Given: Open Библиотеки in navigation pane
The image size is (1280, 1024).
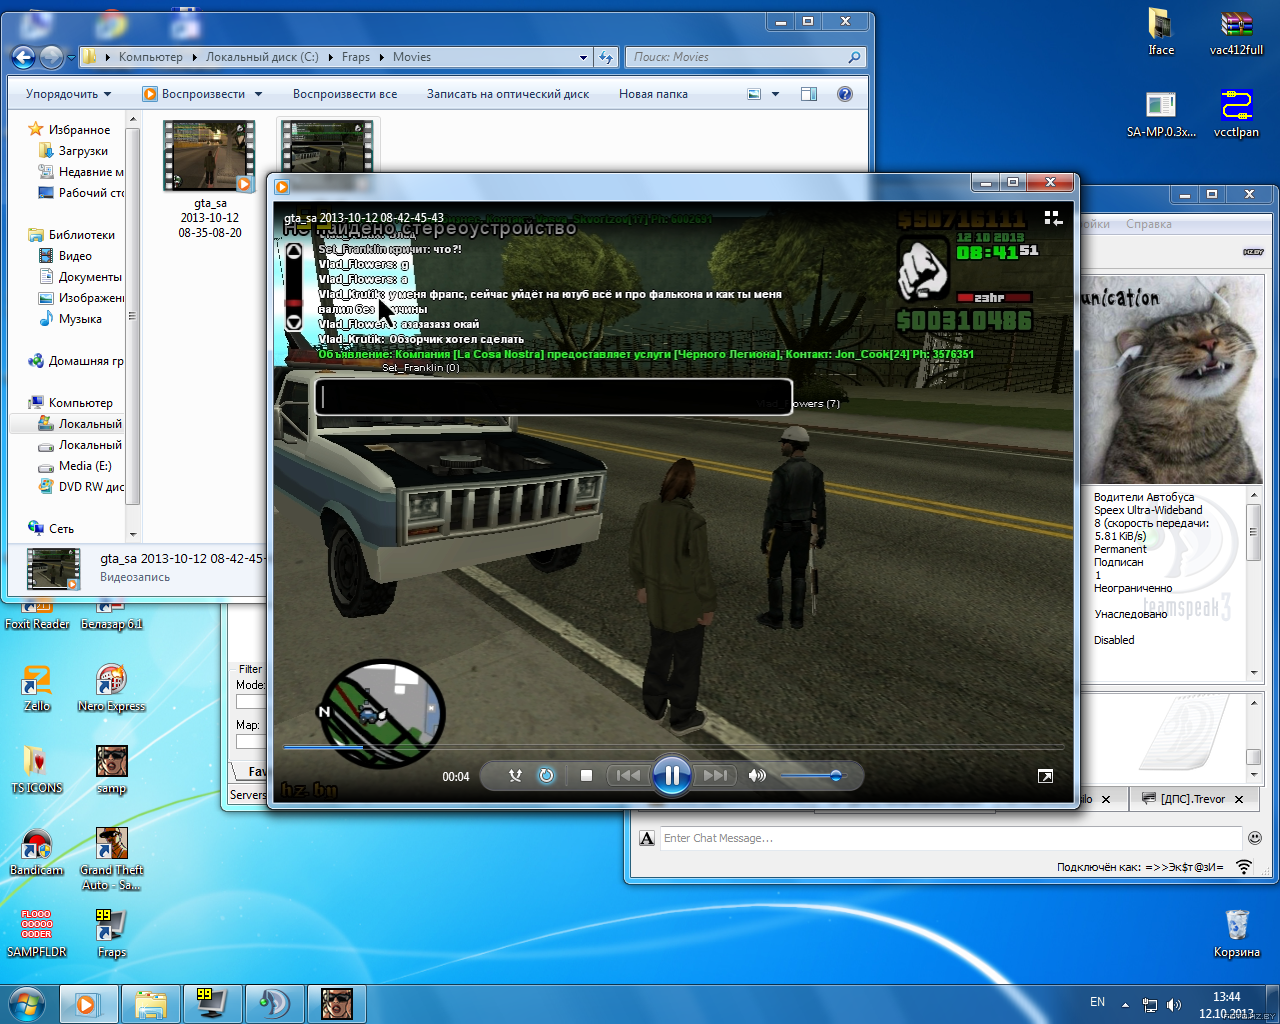Looking at the screenshot, I should coord(82,235).
